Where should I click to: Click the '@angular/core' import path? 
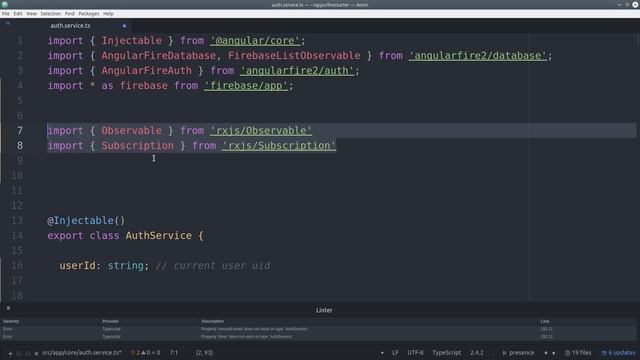255,41
